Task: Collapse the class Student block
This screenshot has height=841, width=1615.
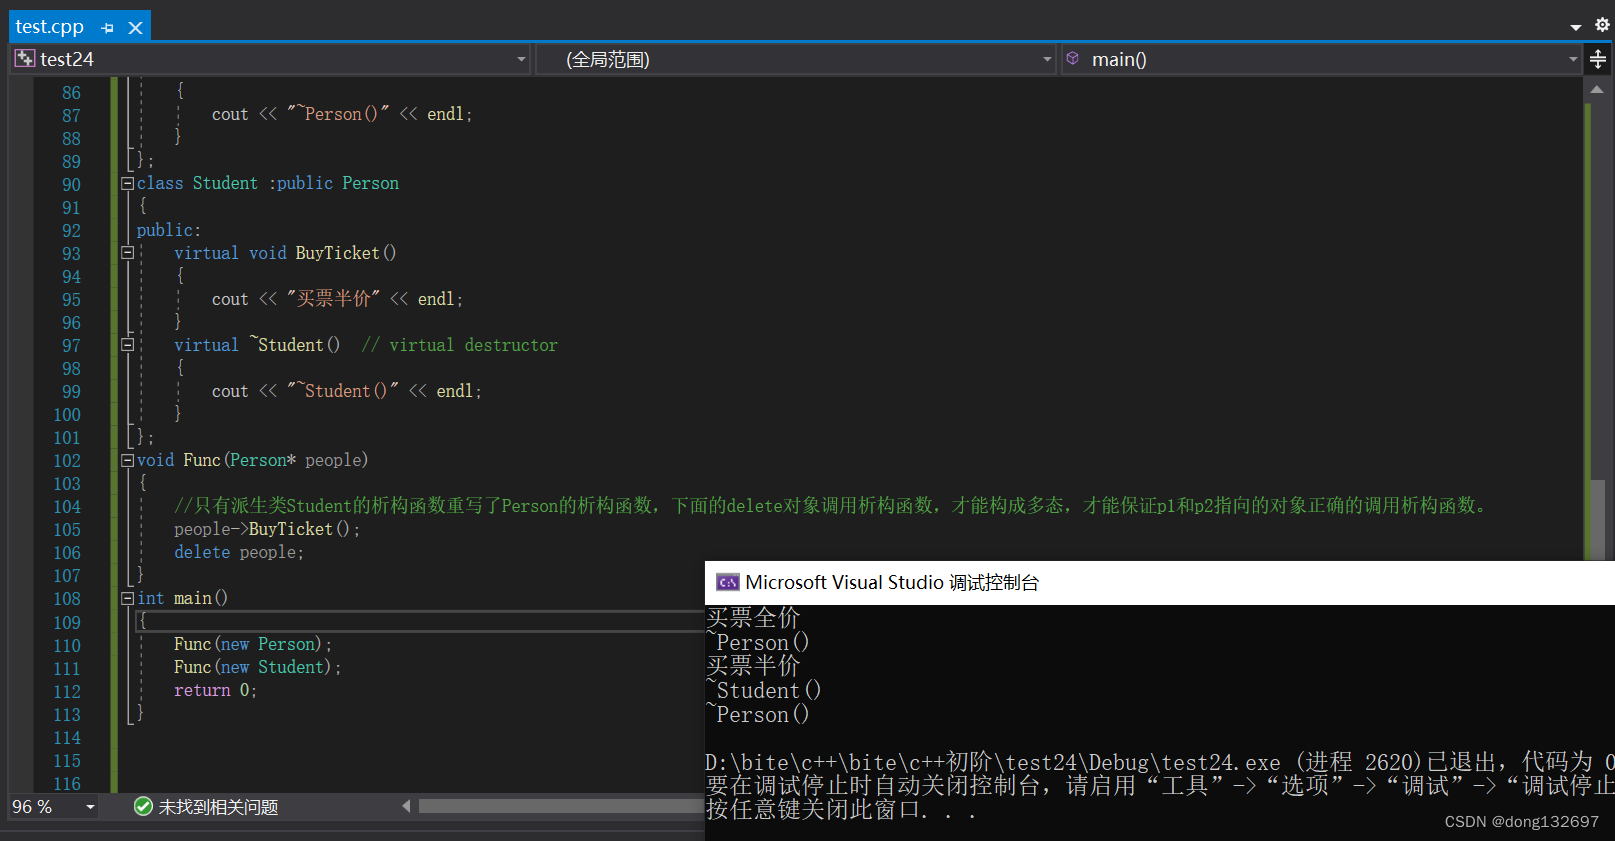Action: pos(127,184)
